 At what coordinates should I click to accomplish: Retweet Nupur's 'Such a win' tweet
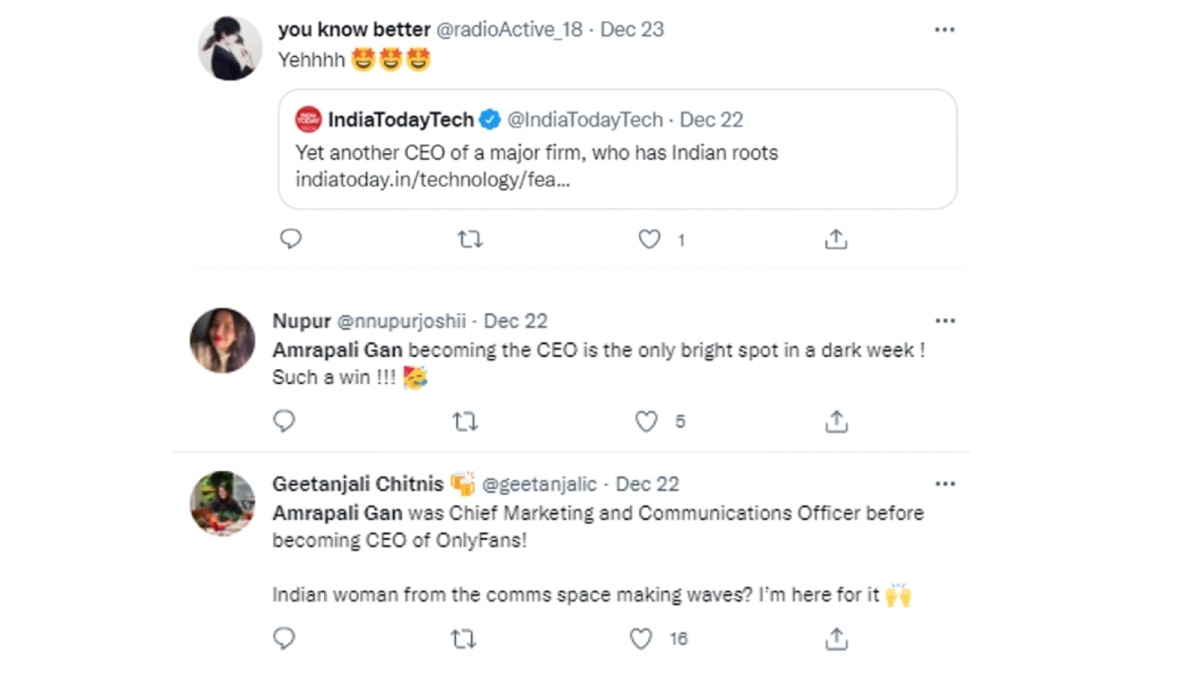[x=464, y=421]
